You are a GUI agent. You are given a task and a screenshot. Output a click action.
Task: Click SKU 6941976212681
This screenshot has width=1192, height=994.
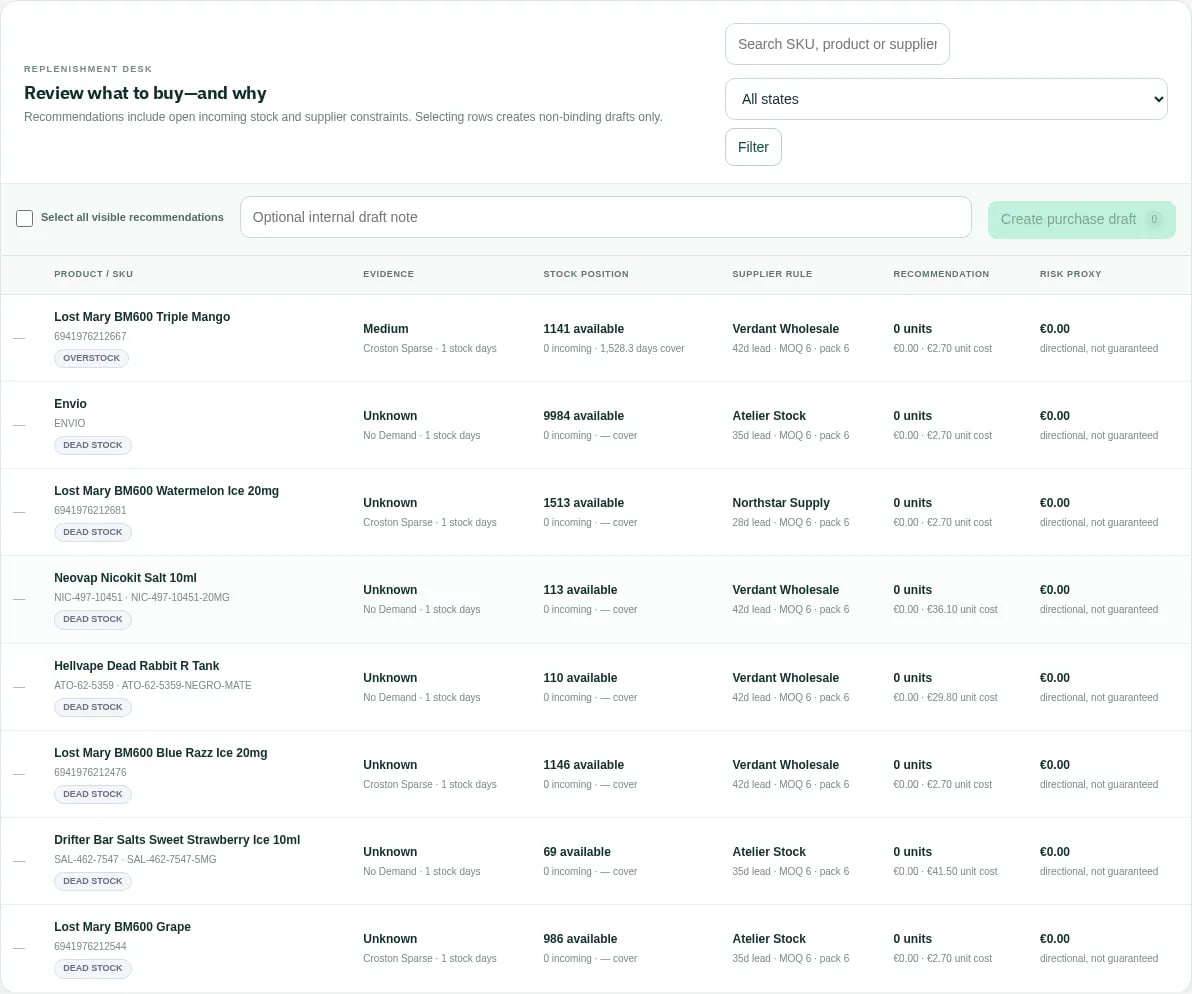(x=90, y=511)
